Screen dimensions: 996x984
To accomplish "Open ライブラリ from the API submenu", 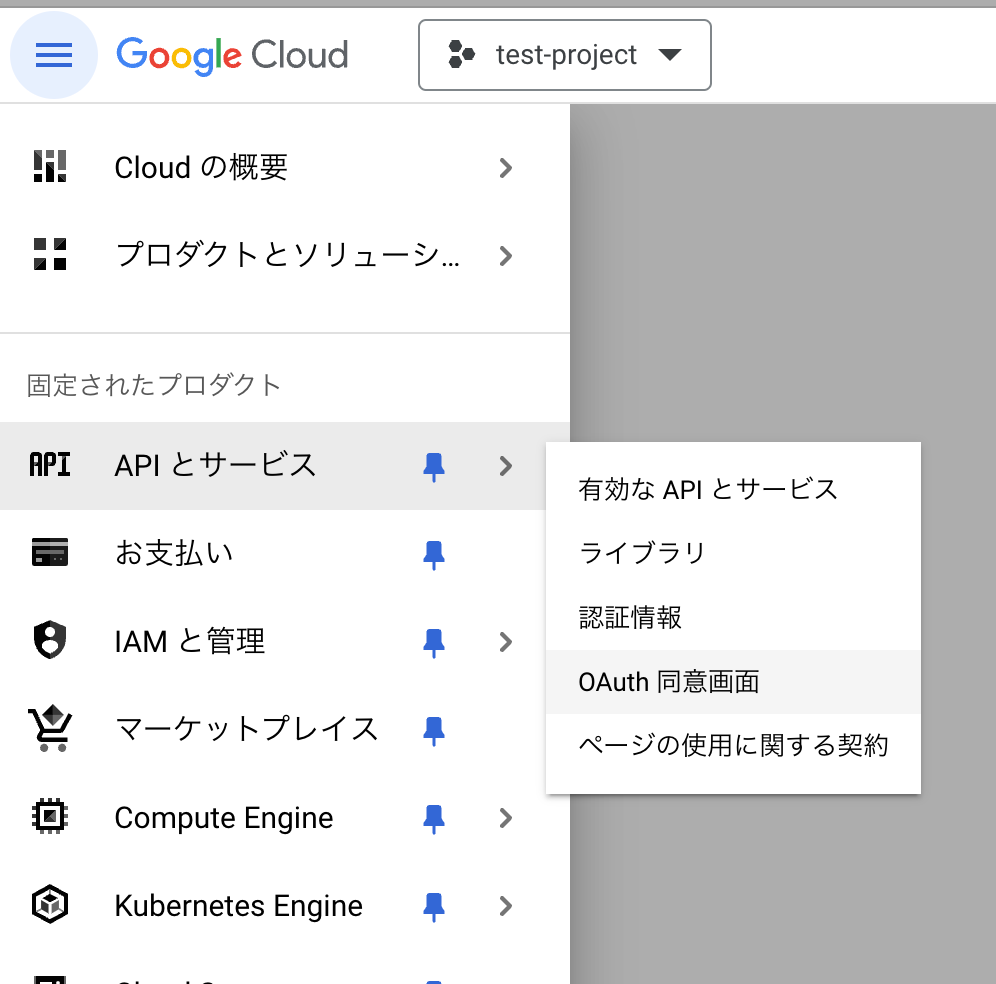I will 642,553.
